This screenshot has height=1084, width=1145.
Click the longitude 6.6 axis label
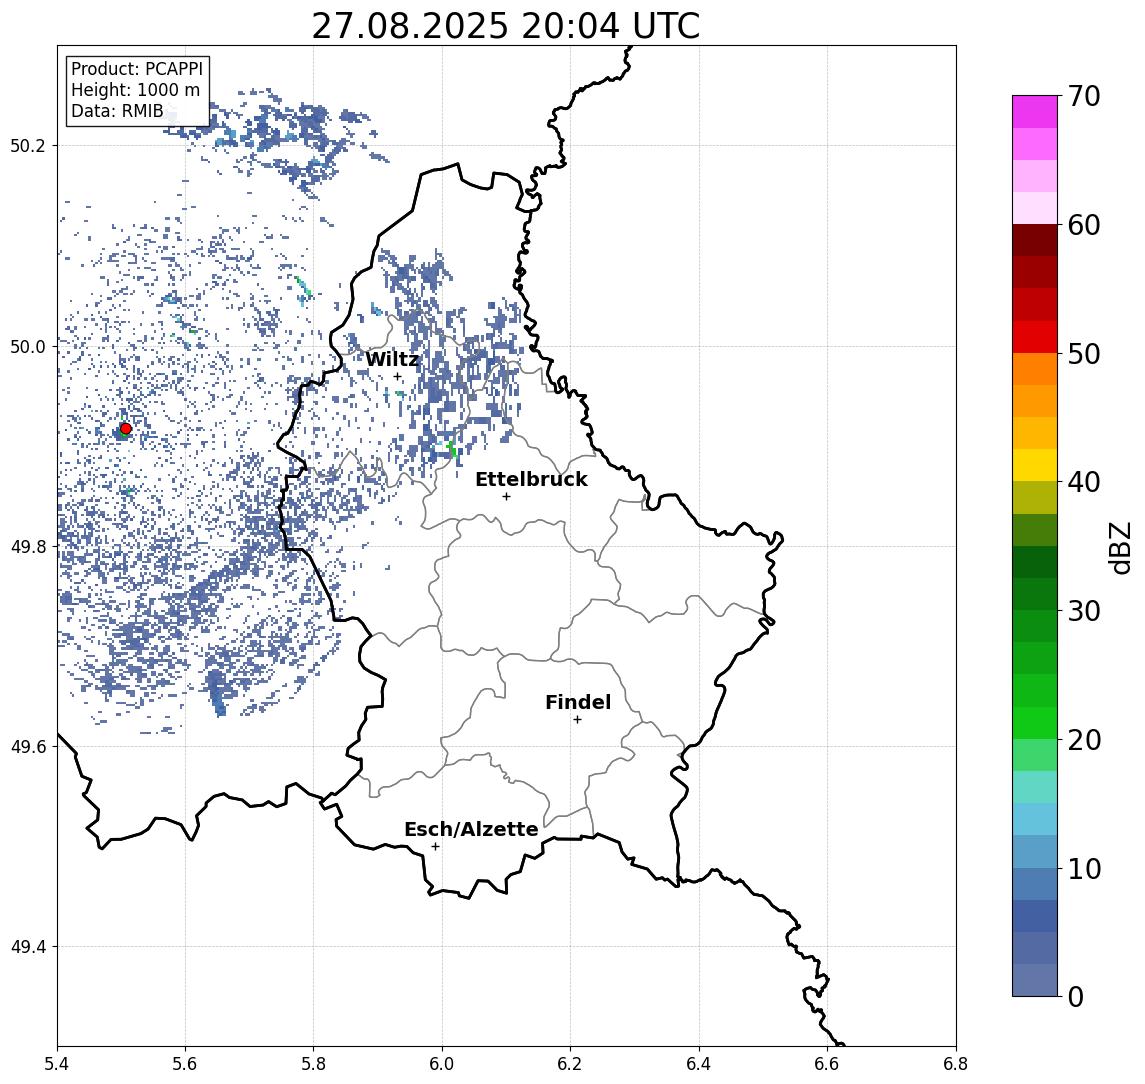[x=827, y=1064]
